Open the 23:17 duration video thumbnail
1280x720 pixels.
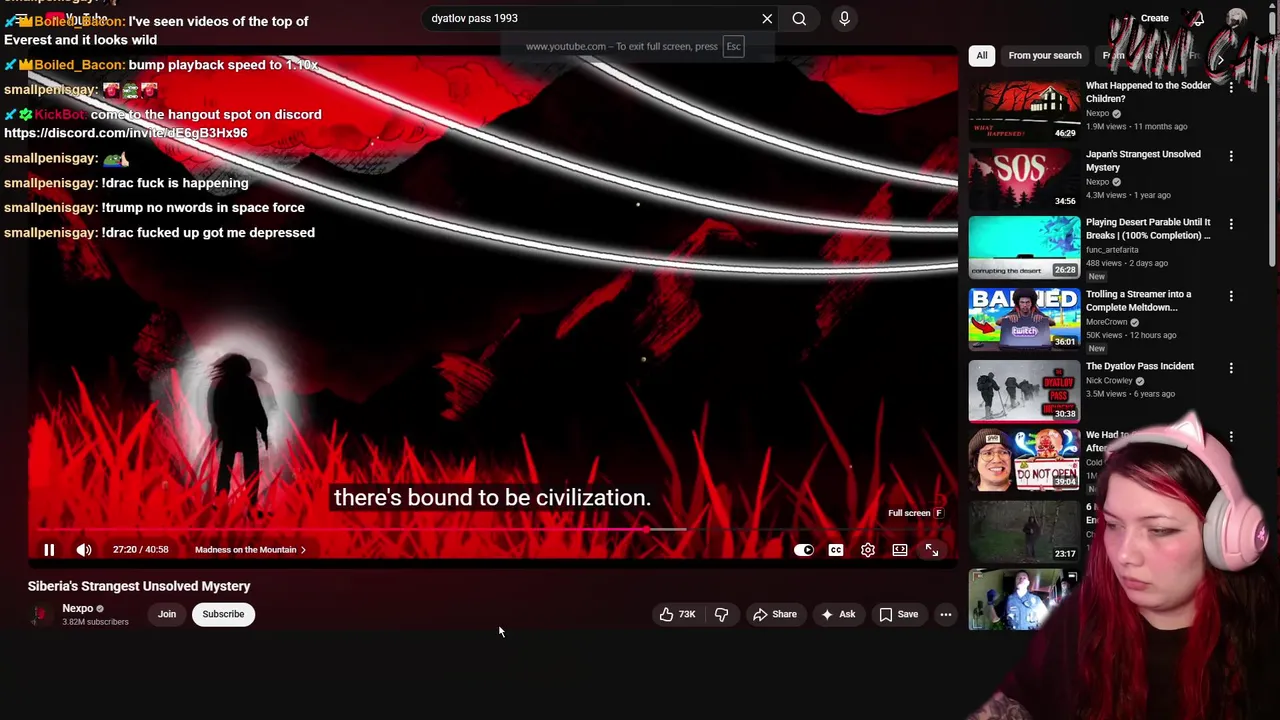[1024, 530]
